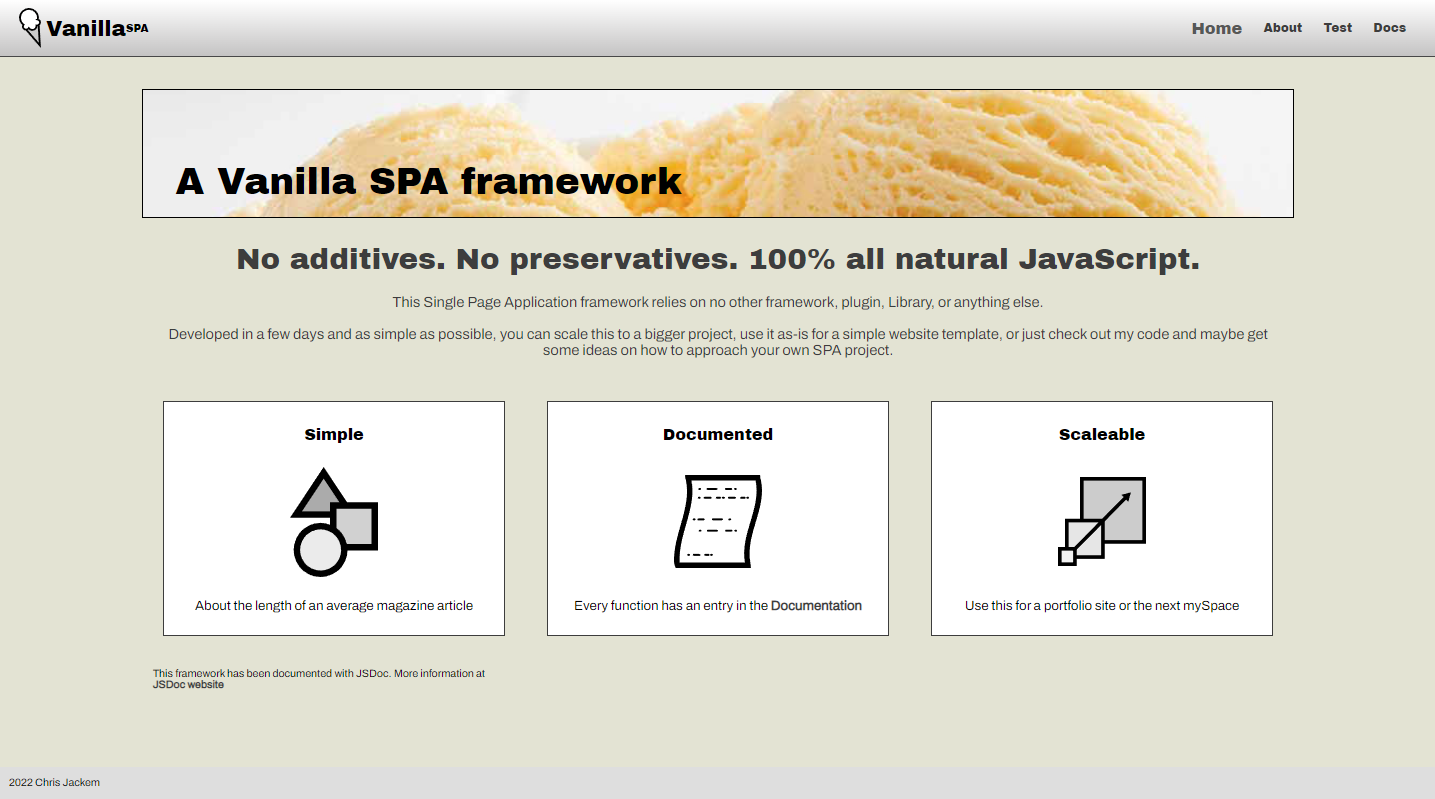Open the Docs section
This screenshot has width=1435, height=799.
pos(1389,27)
